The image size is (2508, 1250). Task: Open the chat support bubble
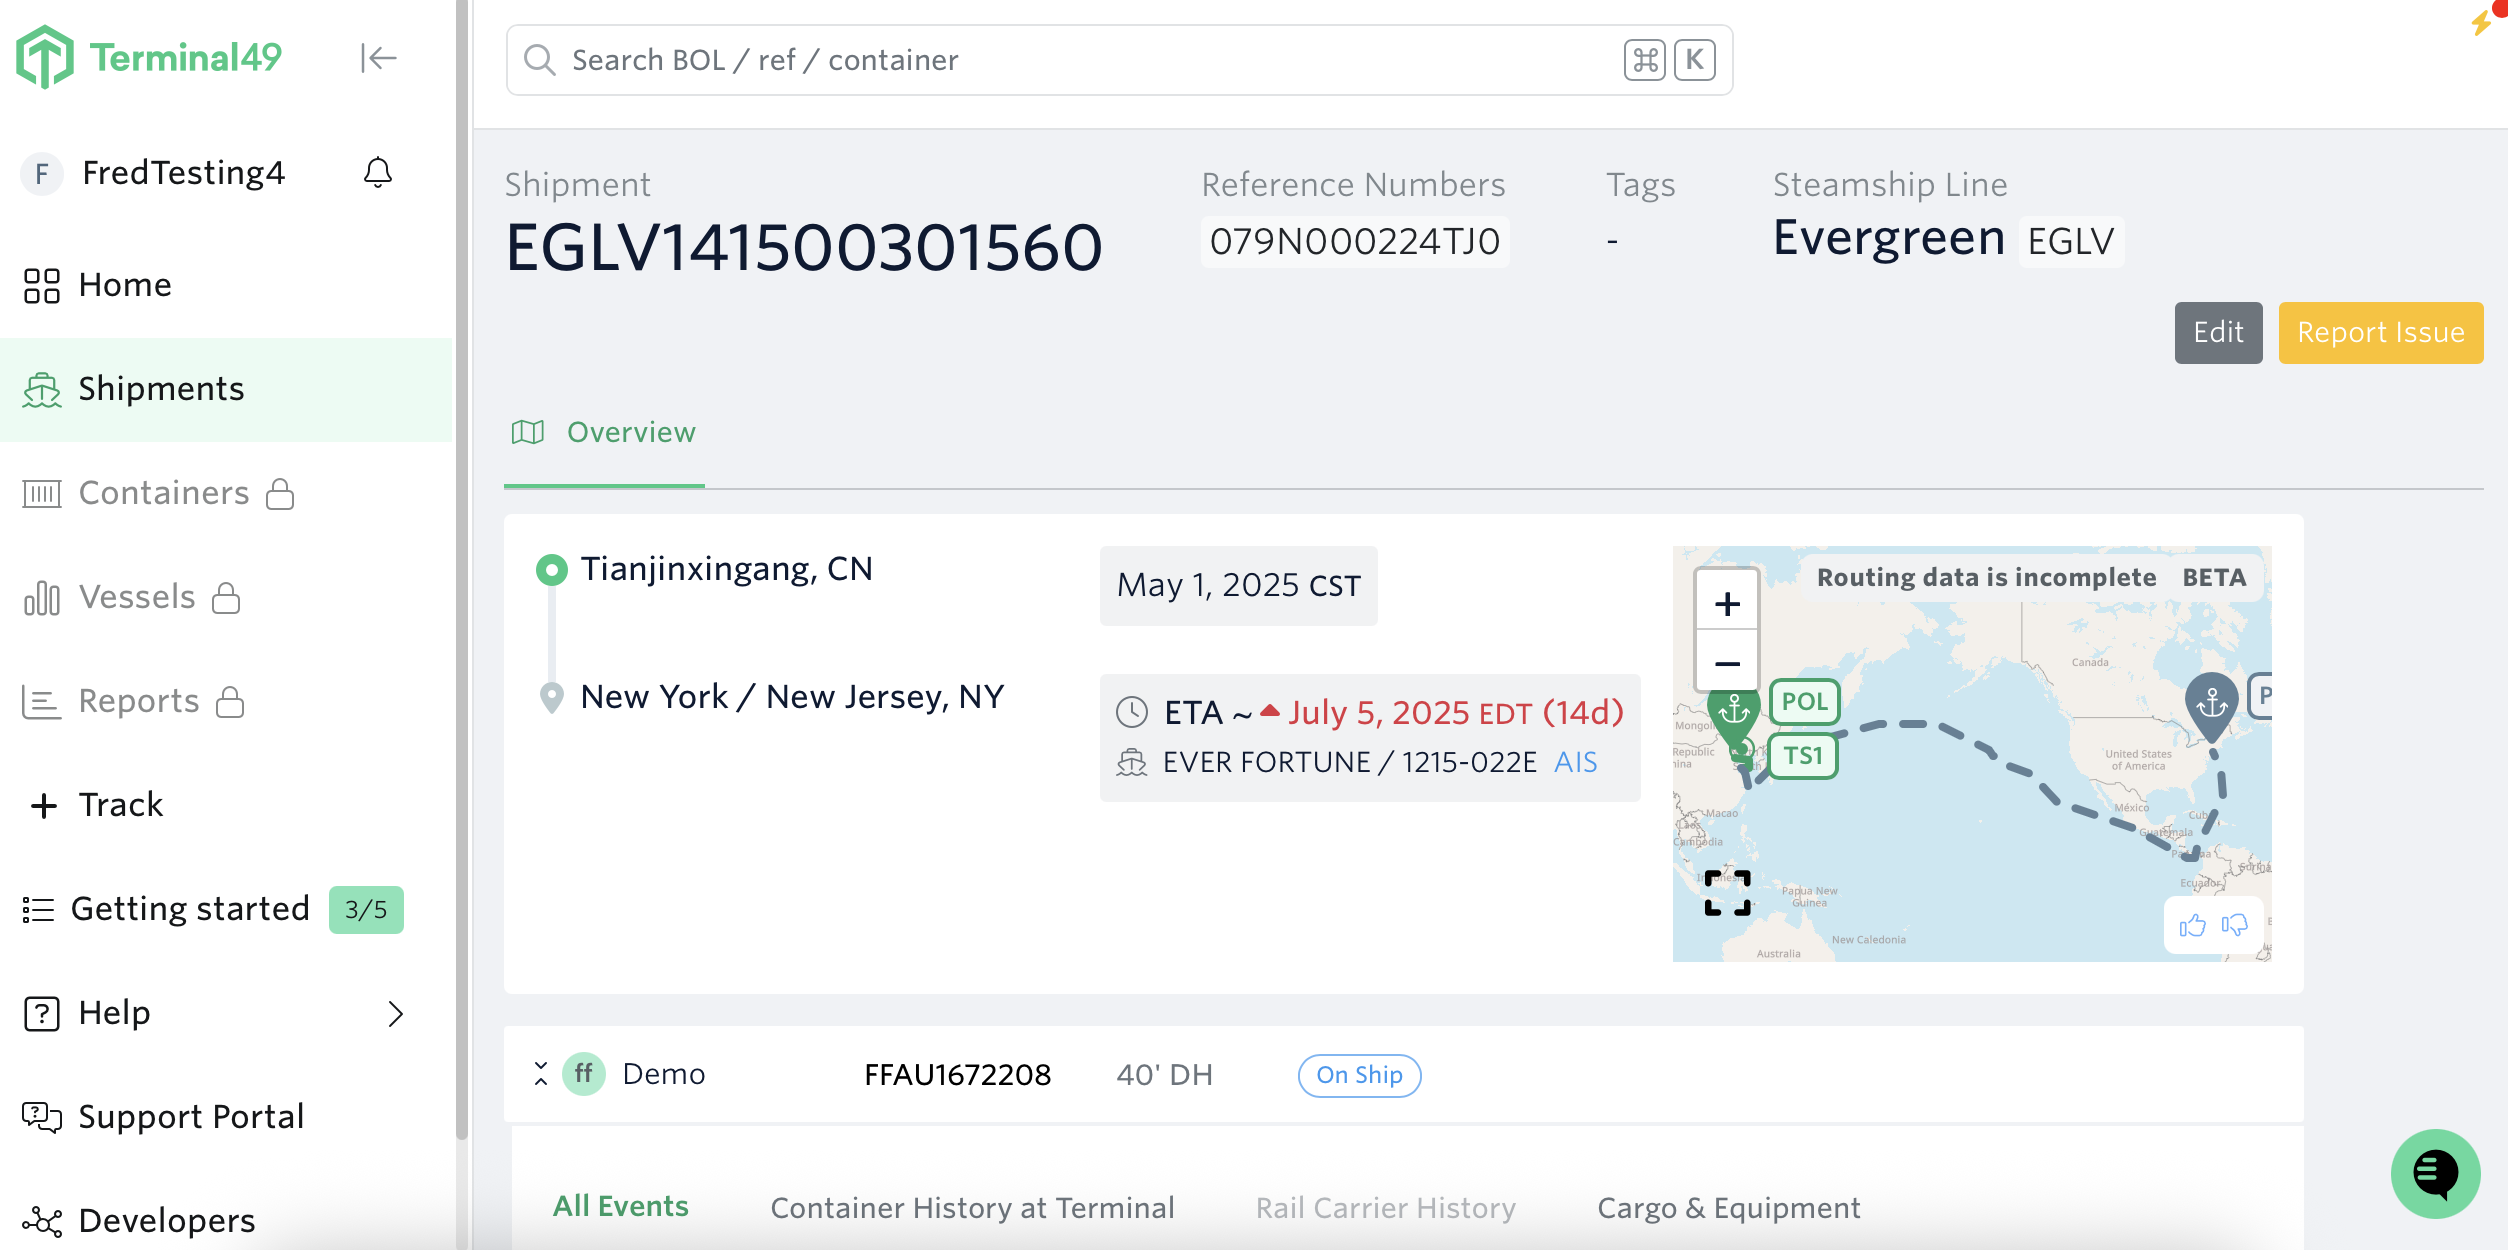click(x=2435, y=1173)
